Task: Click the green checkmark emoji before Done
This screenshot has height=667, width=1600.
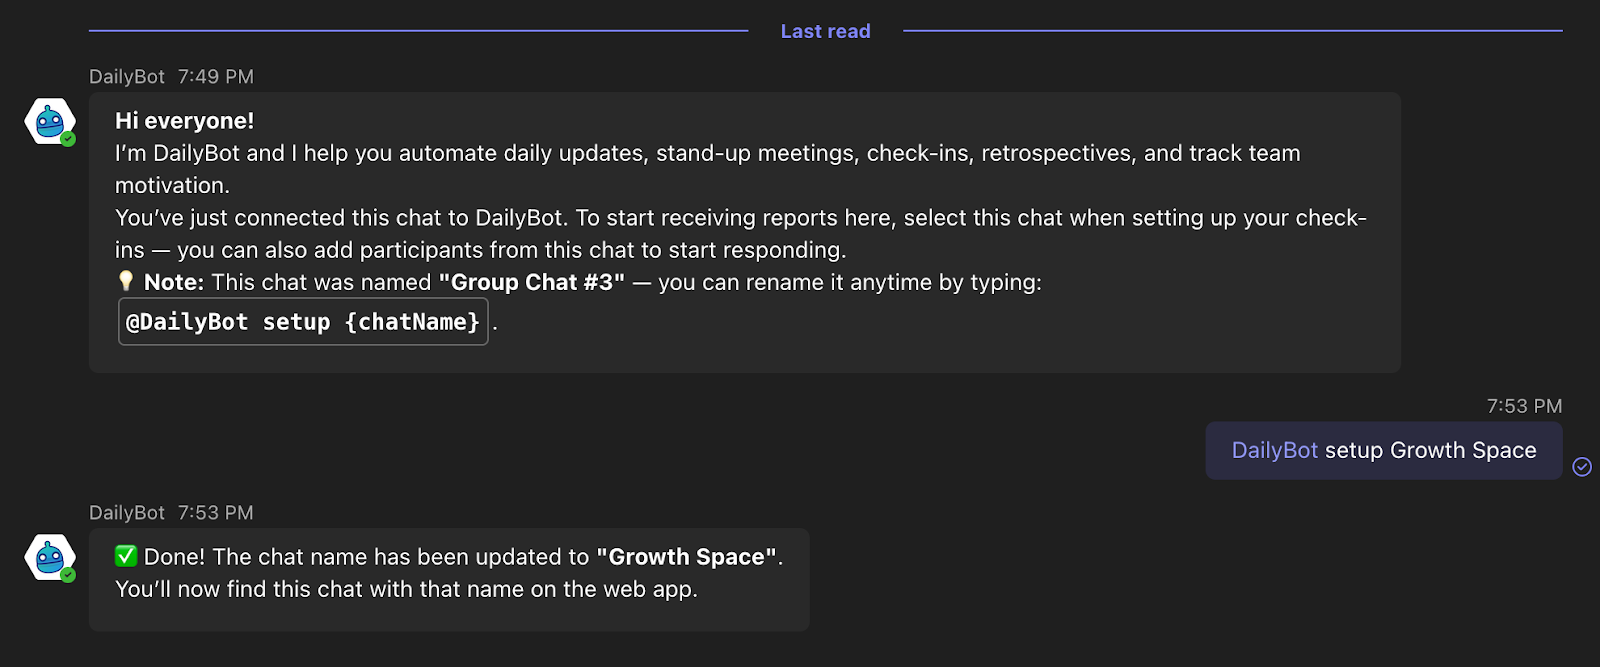Action: pos(126,556)
